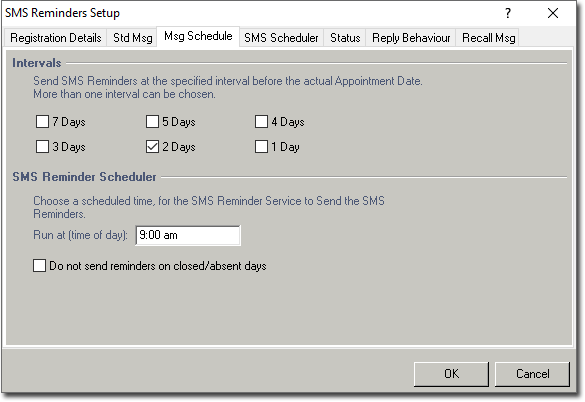585x402 pixels.
Task: Open the Registration Details tab
Action: click(x=56, y=38)
